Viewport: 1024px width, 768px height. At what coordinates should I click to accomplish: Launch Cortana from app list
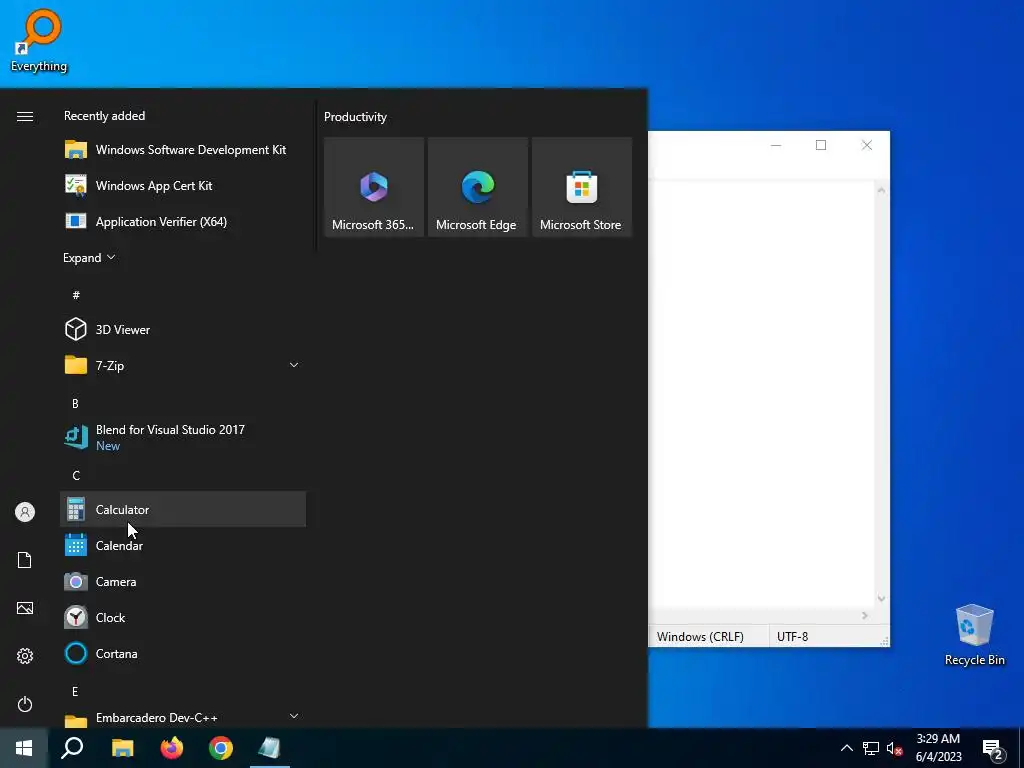click(x=183, y=653)
